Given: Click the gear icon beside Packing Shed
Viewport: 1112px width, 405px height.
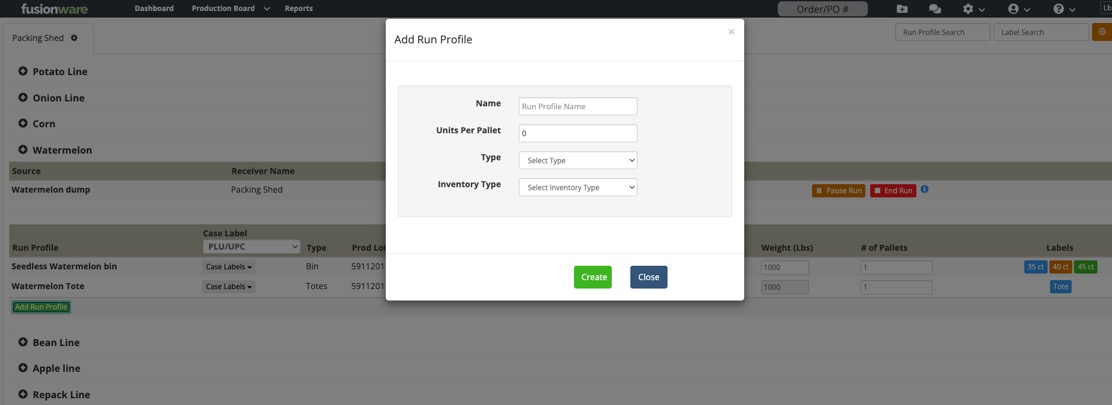Looking at the screenshot, I should [x=74, y=38].
